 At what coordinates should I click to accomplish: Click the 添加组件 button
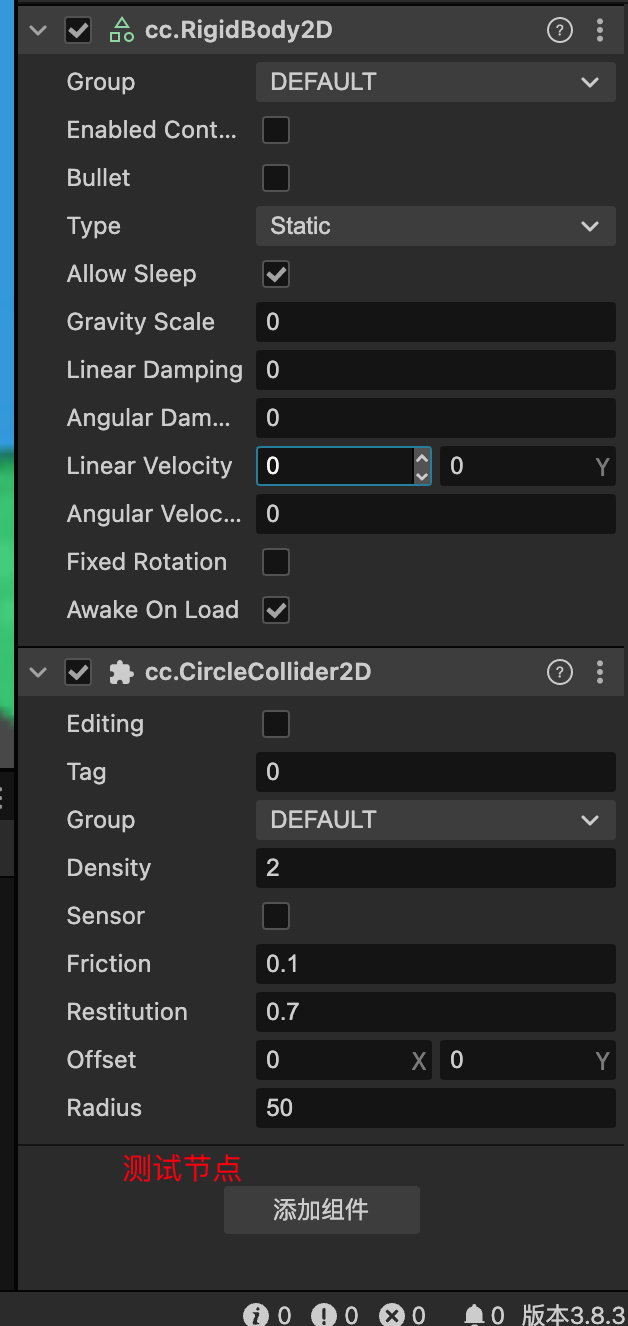click(321, 1210)
